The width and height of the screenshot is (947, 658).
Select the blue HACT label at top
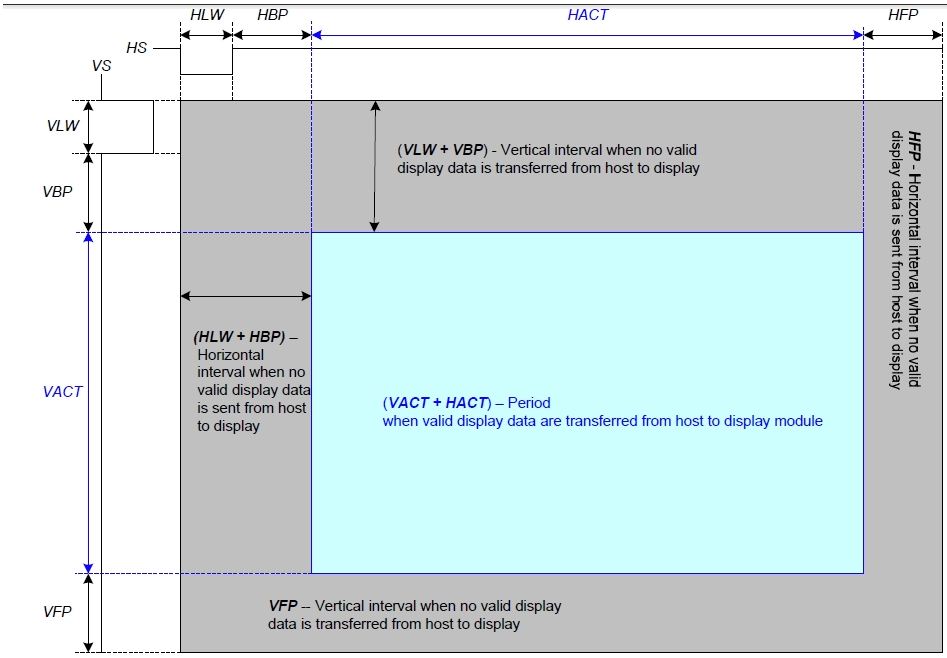(587, 15)
